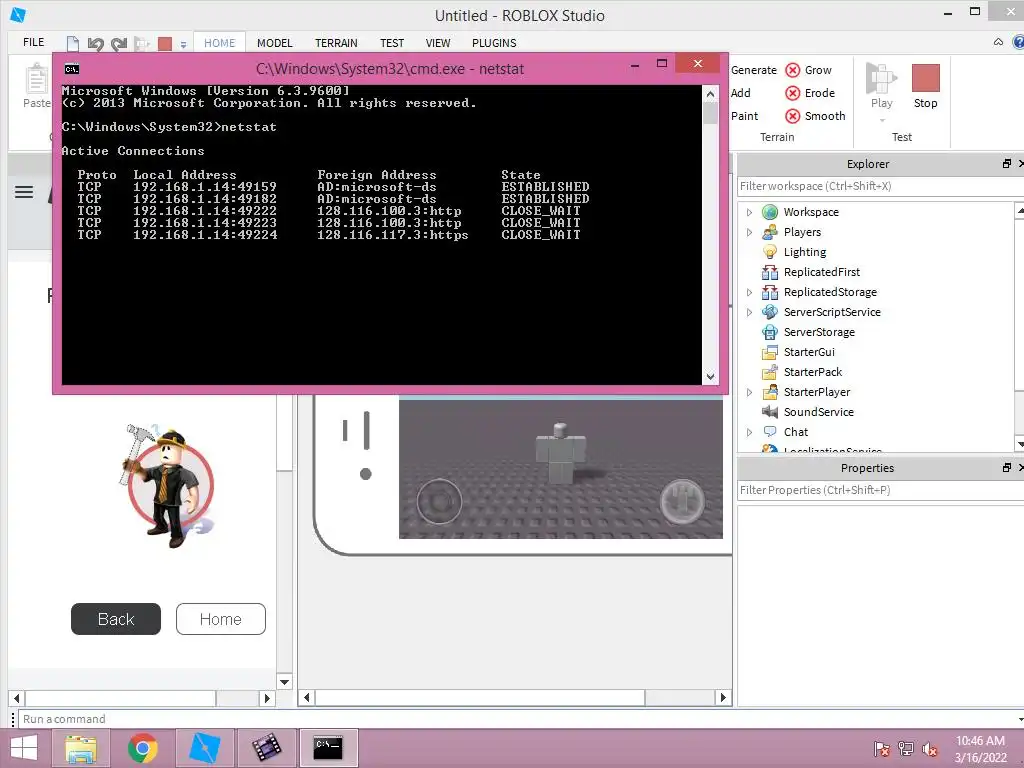Click the New file icon in quick access toolbar
Image resolution: width=1024 pixels, height=768 pixels.
(x=72, y=44)
